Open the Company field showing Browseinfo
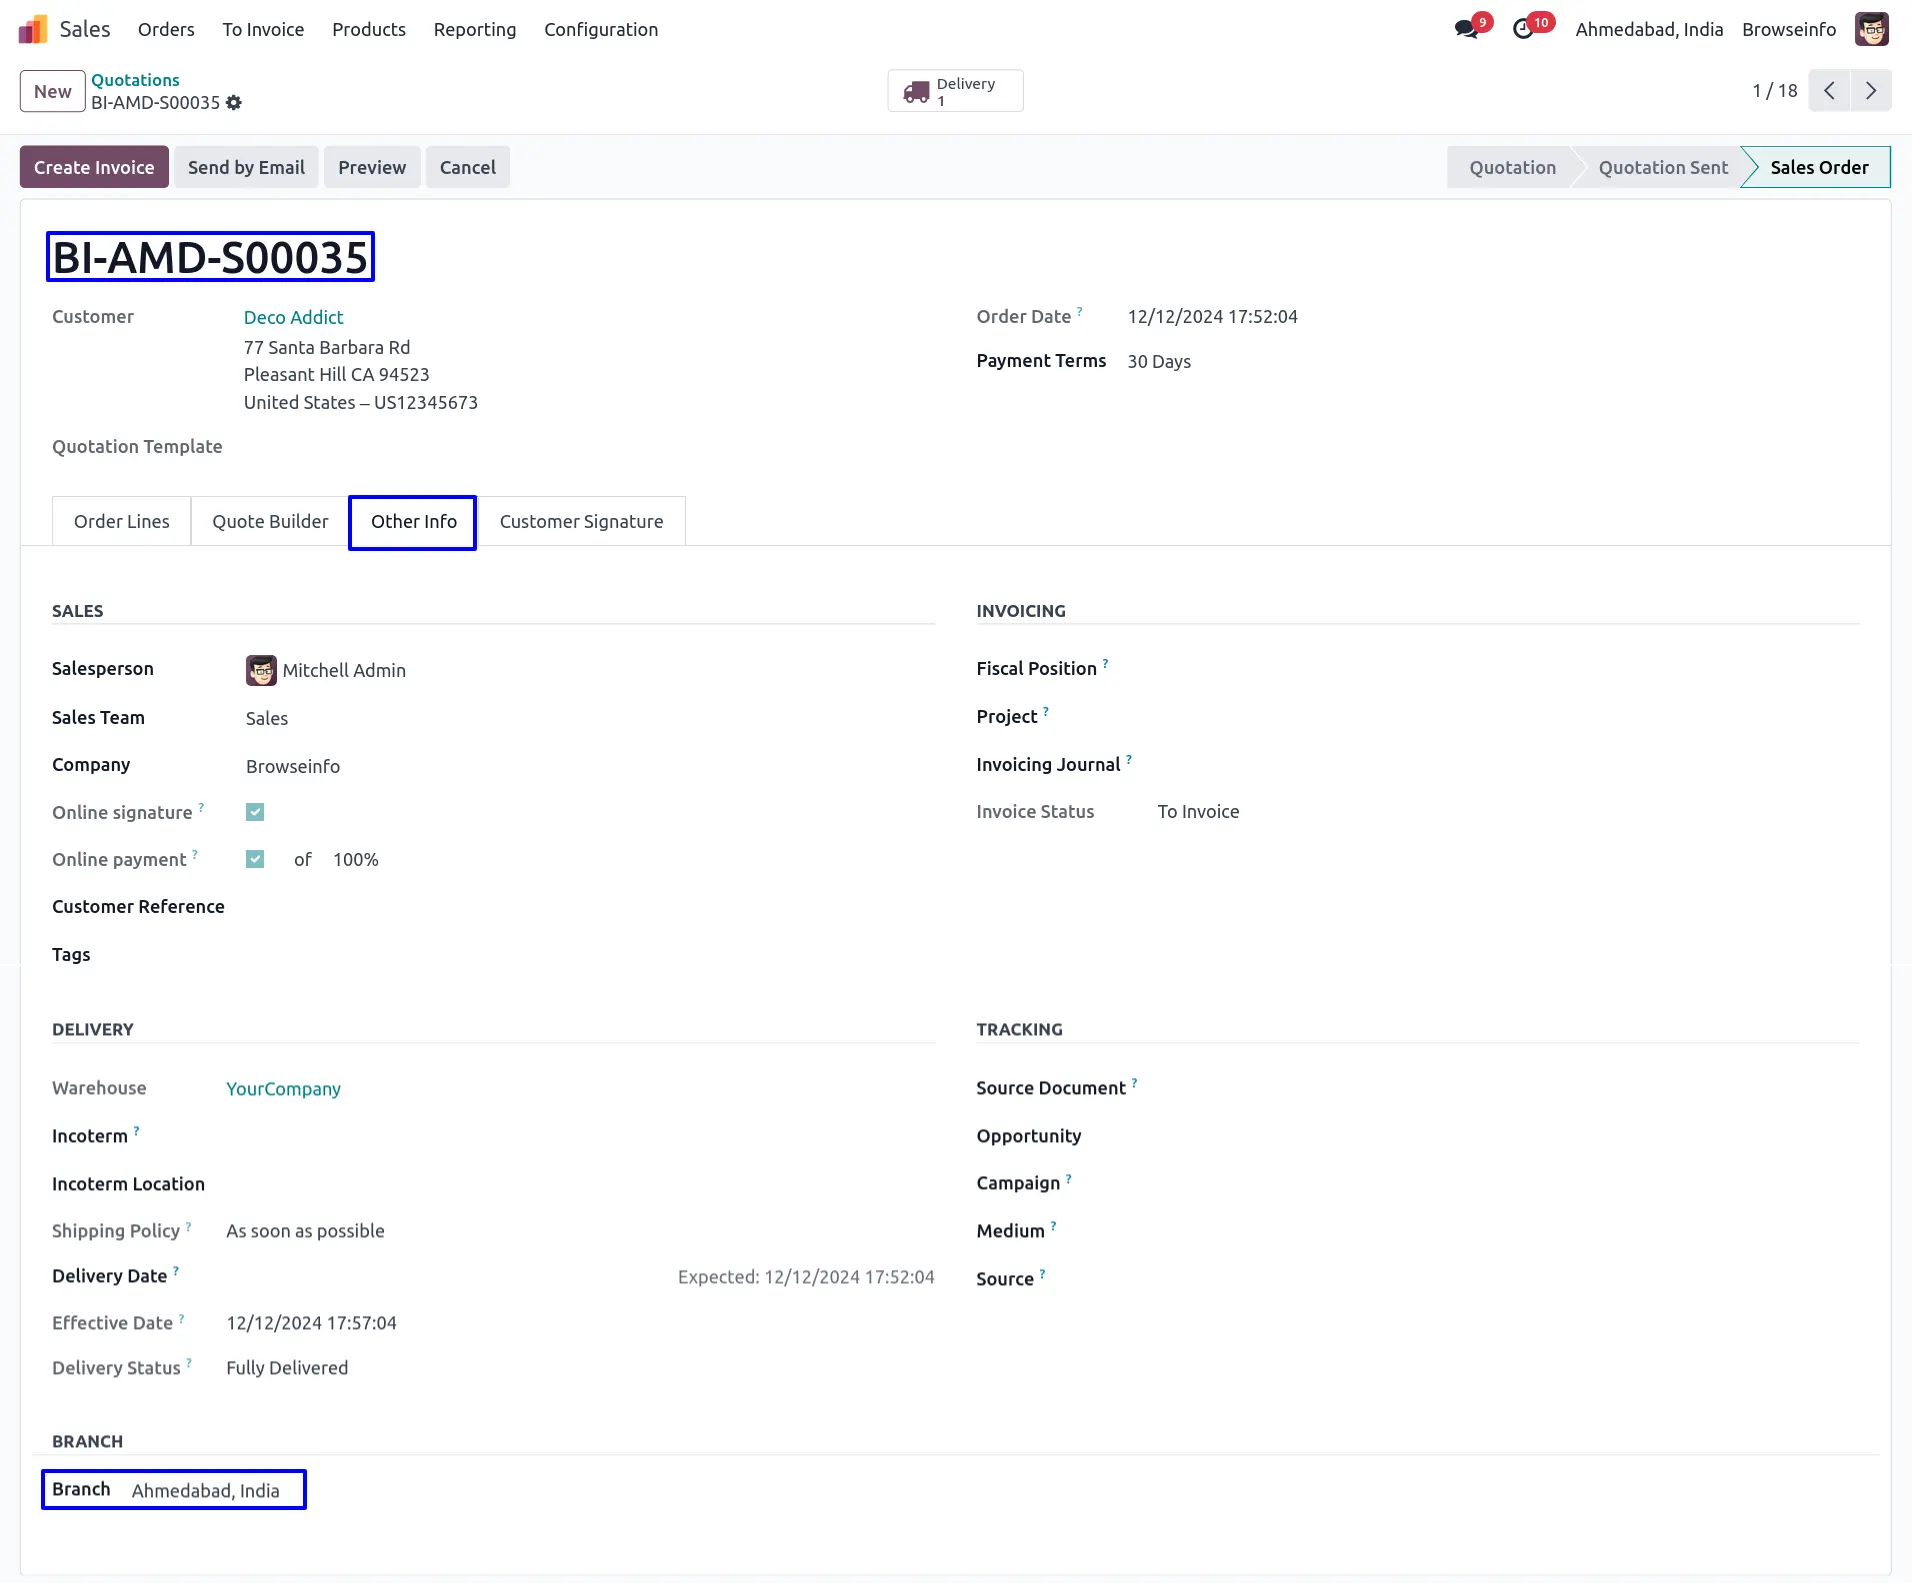The image size is (1912, 1583). pos(293,766)
